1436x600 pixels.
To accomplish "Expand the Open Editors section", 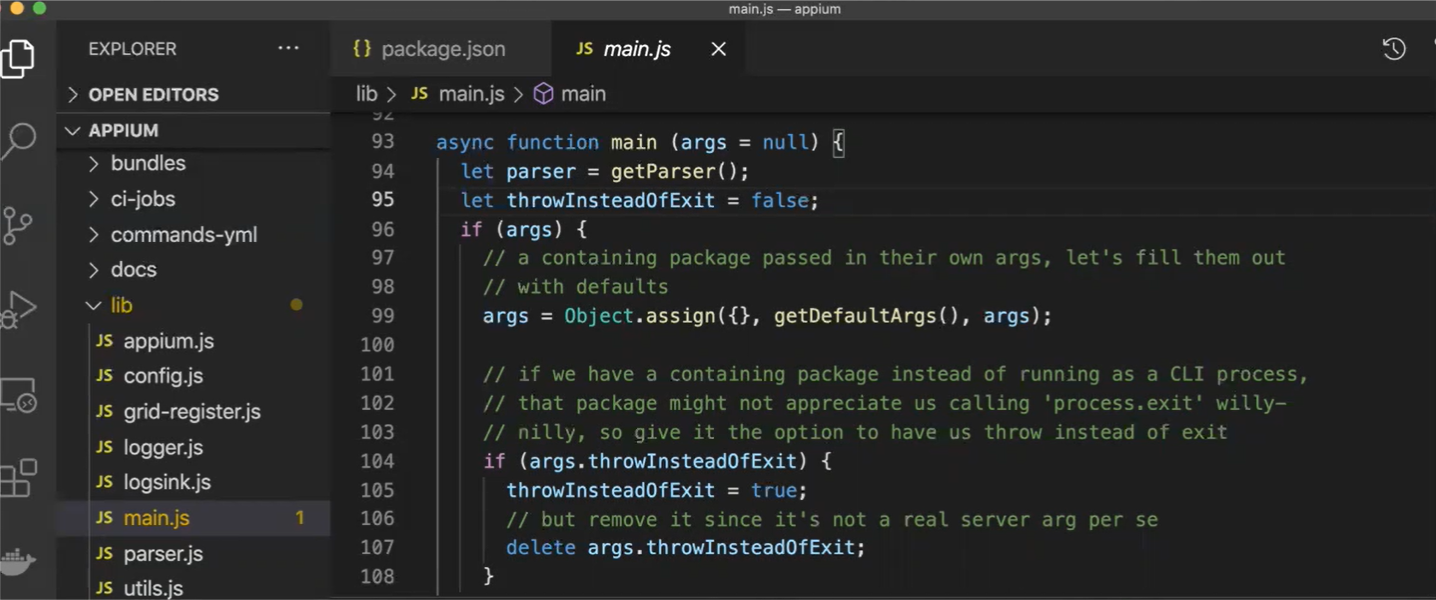I will [153, 94].
